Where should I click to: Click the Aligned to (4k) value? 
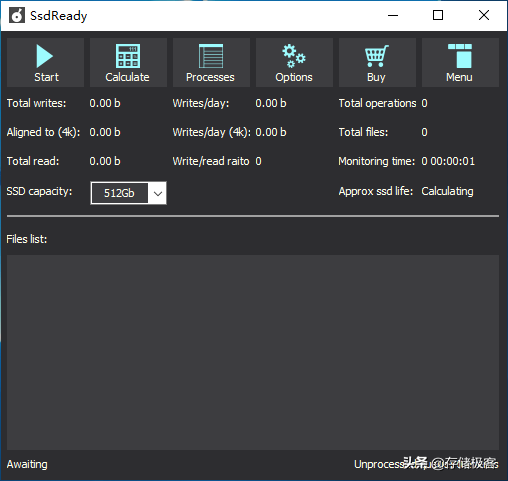coord(105,132)
